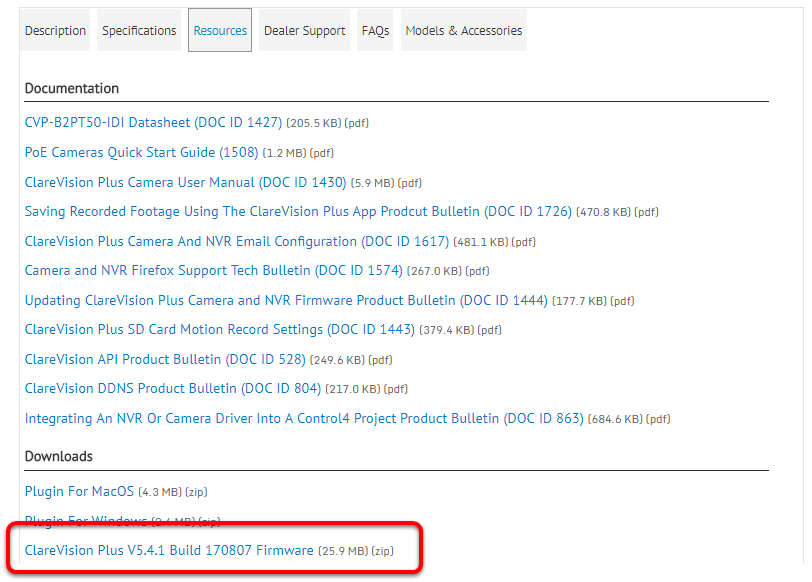Open Updating ClareVision Plus Firmware Product Bulletin
This screenshot has width=812, height=582.
(286, 300)
